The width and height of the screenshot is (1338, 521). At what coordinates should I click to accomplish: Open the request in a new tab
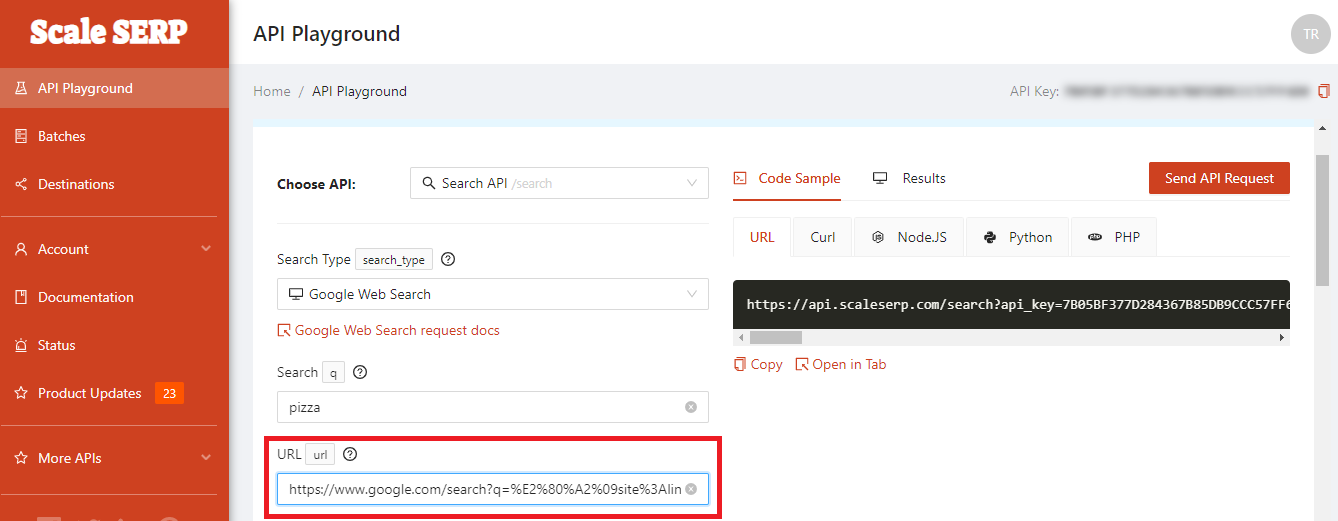[841, 364]
